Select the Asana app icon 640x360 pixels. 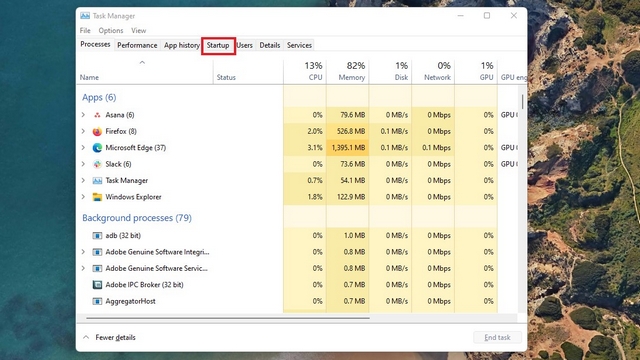click(97, 115)
